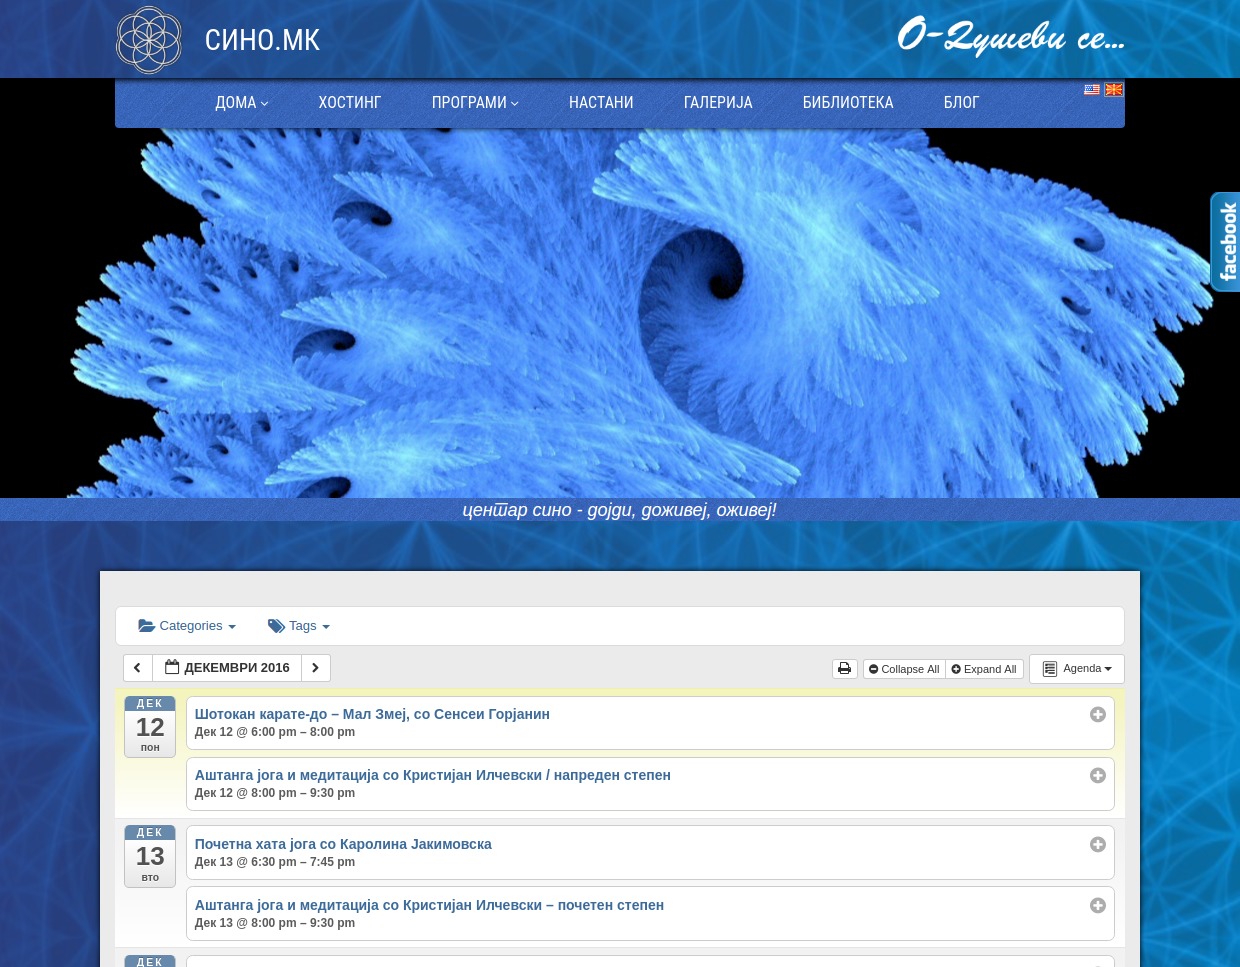
Task: Open the ДЕКЕМВРИ 2016 date picker
Action: 227,668
